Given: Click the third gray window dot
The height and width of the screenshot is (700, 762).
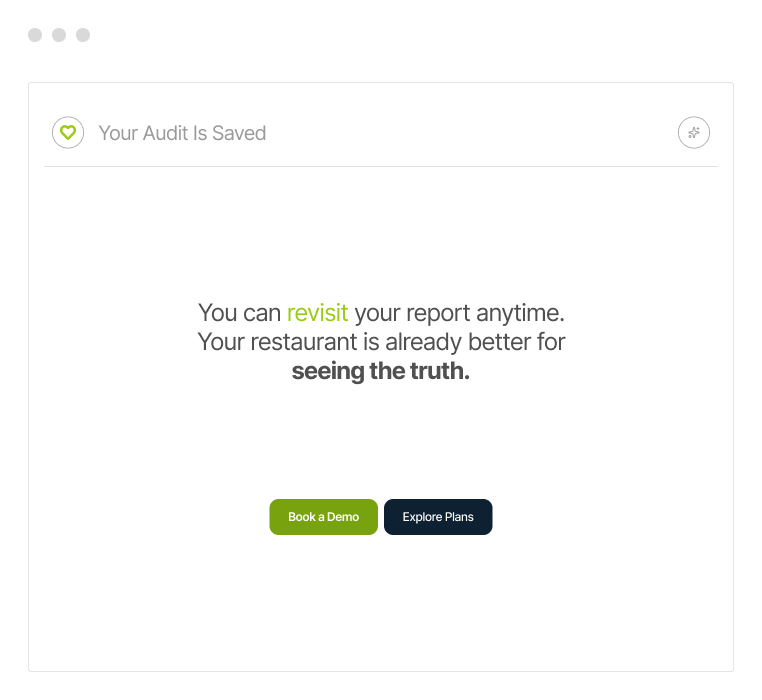Looking at the screenshot, I should (x=83, y=35).
